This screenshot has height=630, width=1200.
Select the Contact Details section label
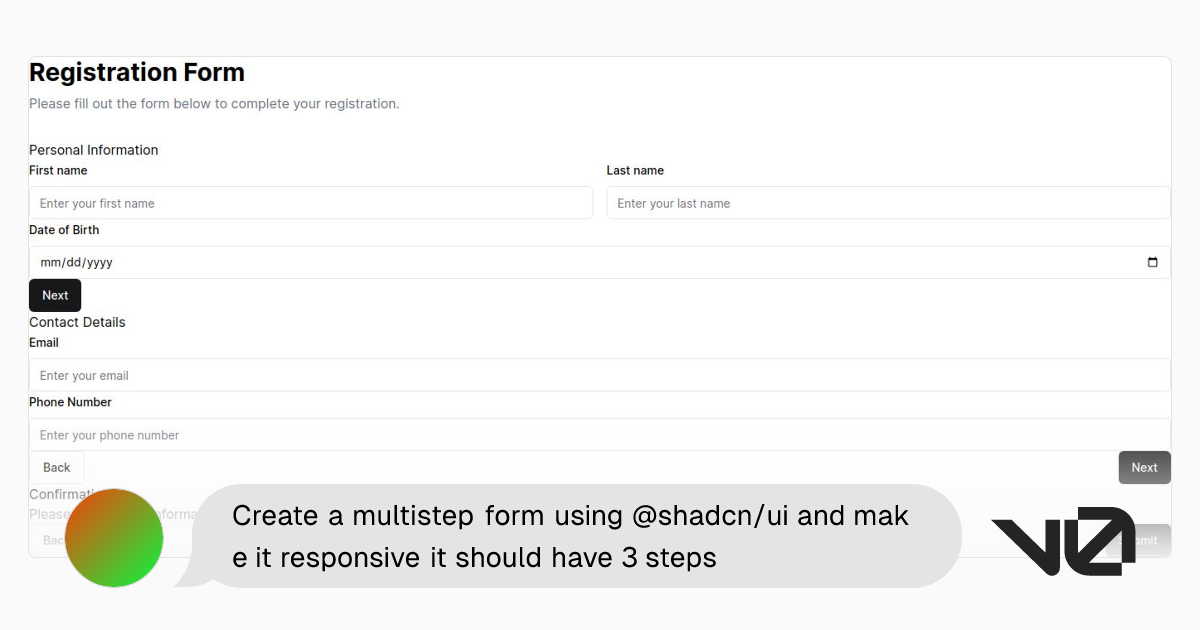pos(77,322)
